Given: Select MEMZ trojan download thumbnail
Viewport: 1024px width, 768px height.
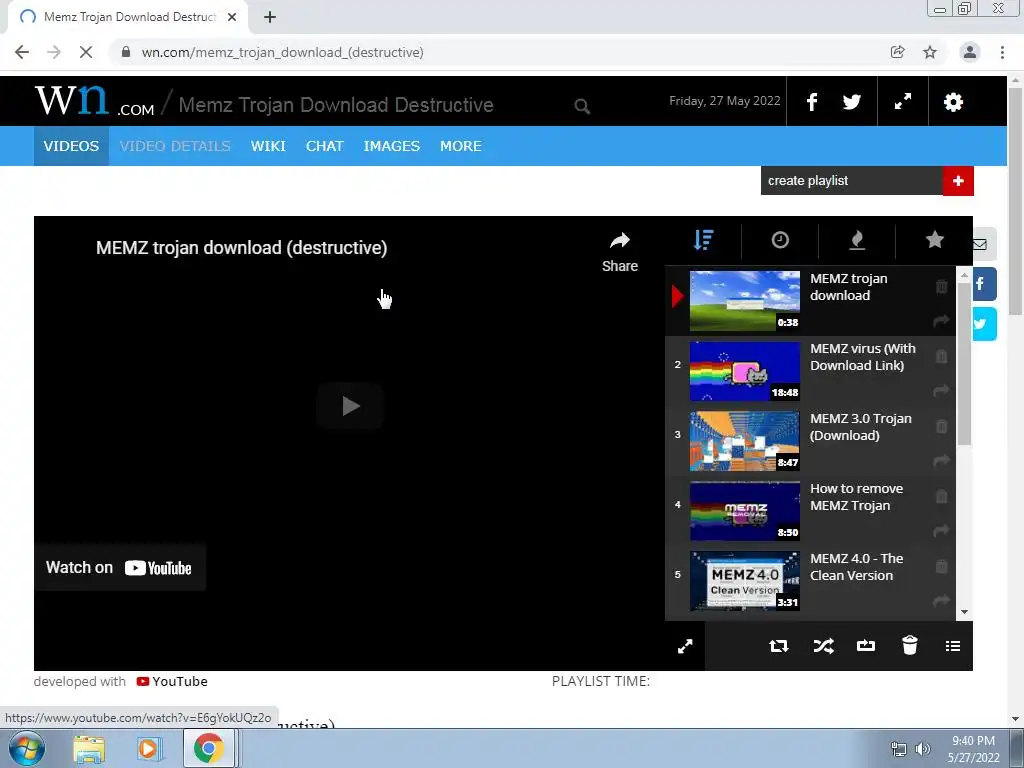Looking at the screenshot, I should pos(744,300).
